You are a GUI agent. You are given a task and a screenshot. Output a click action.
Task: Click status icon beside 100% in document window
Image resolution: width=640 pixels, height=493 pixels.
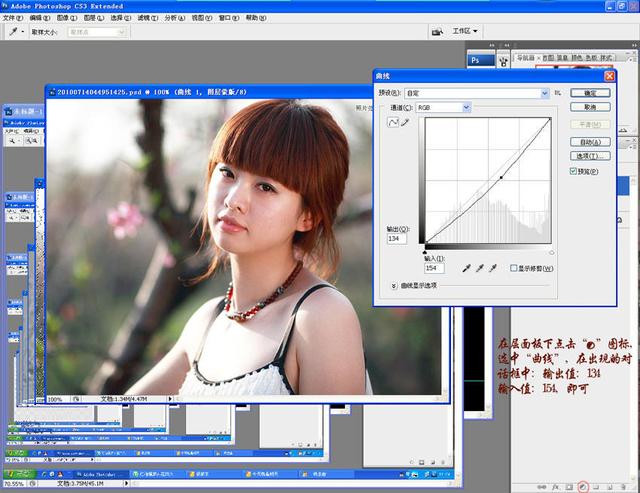[76, 399]
